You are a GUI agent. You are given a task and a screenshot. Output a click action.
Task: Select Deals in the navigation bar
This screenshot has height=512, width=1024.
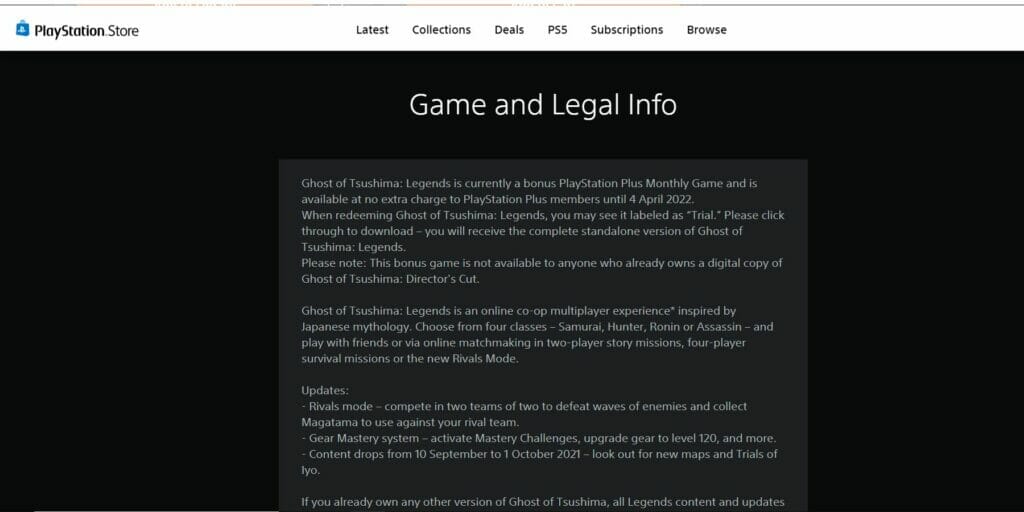(x=509, y=30)
